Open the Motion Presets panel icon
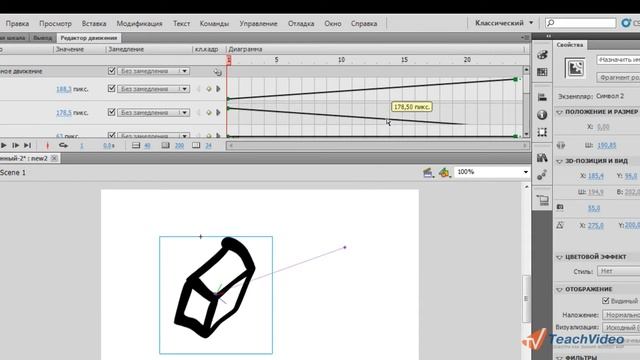The image size is (640, 360). (542, 176)
